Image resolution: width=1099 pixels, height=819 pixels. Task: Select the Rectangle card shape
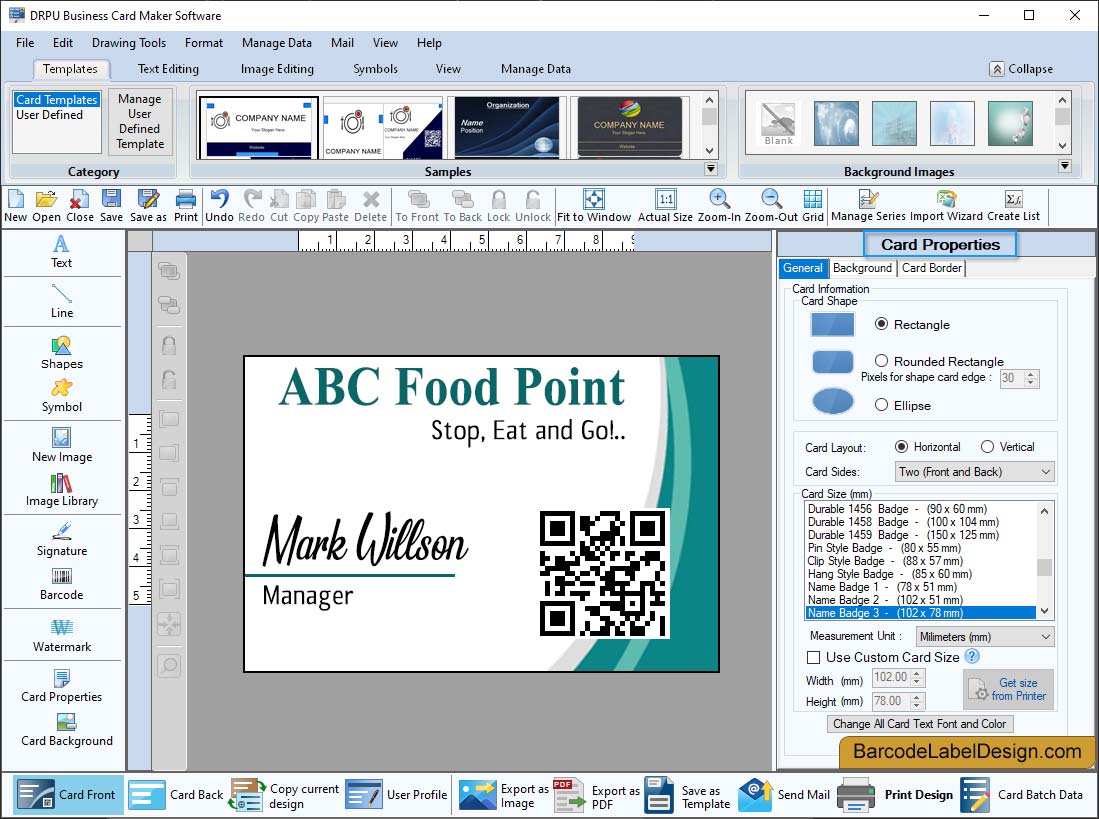pos(882,324)
